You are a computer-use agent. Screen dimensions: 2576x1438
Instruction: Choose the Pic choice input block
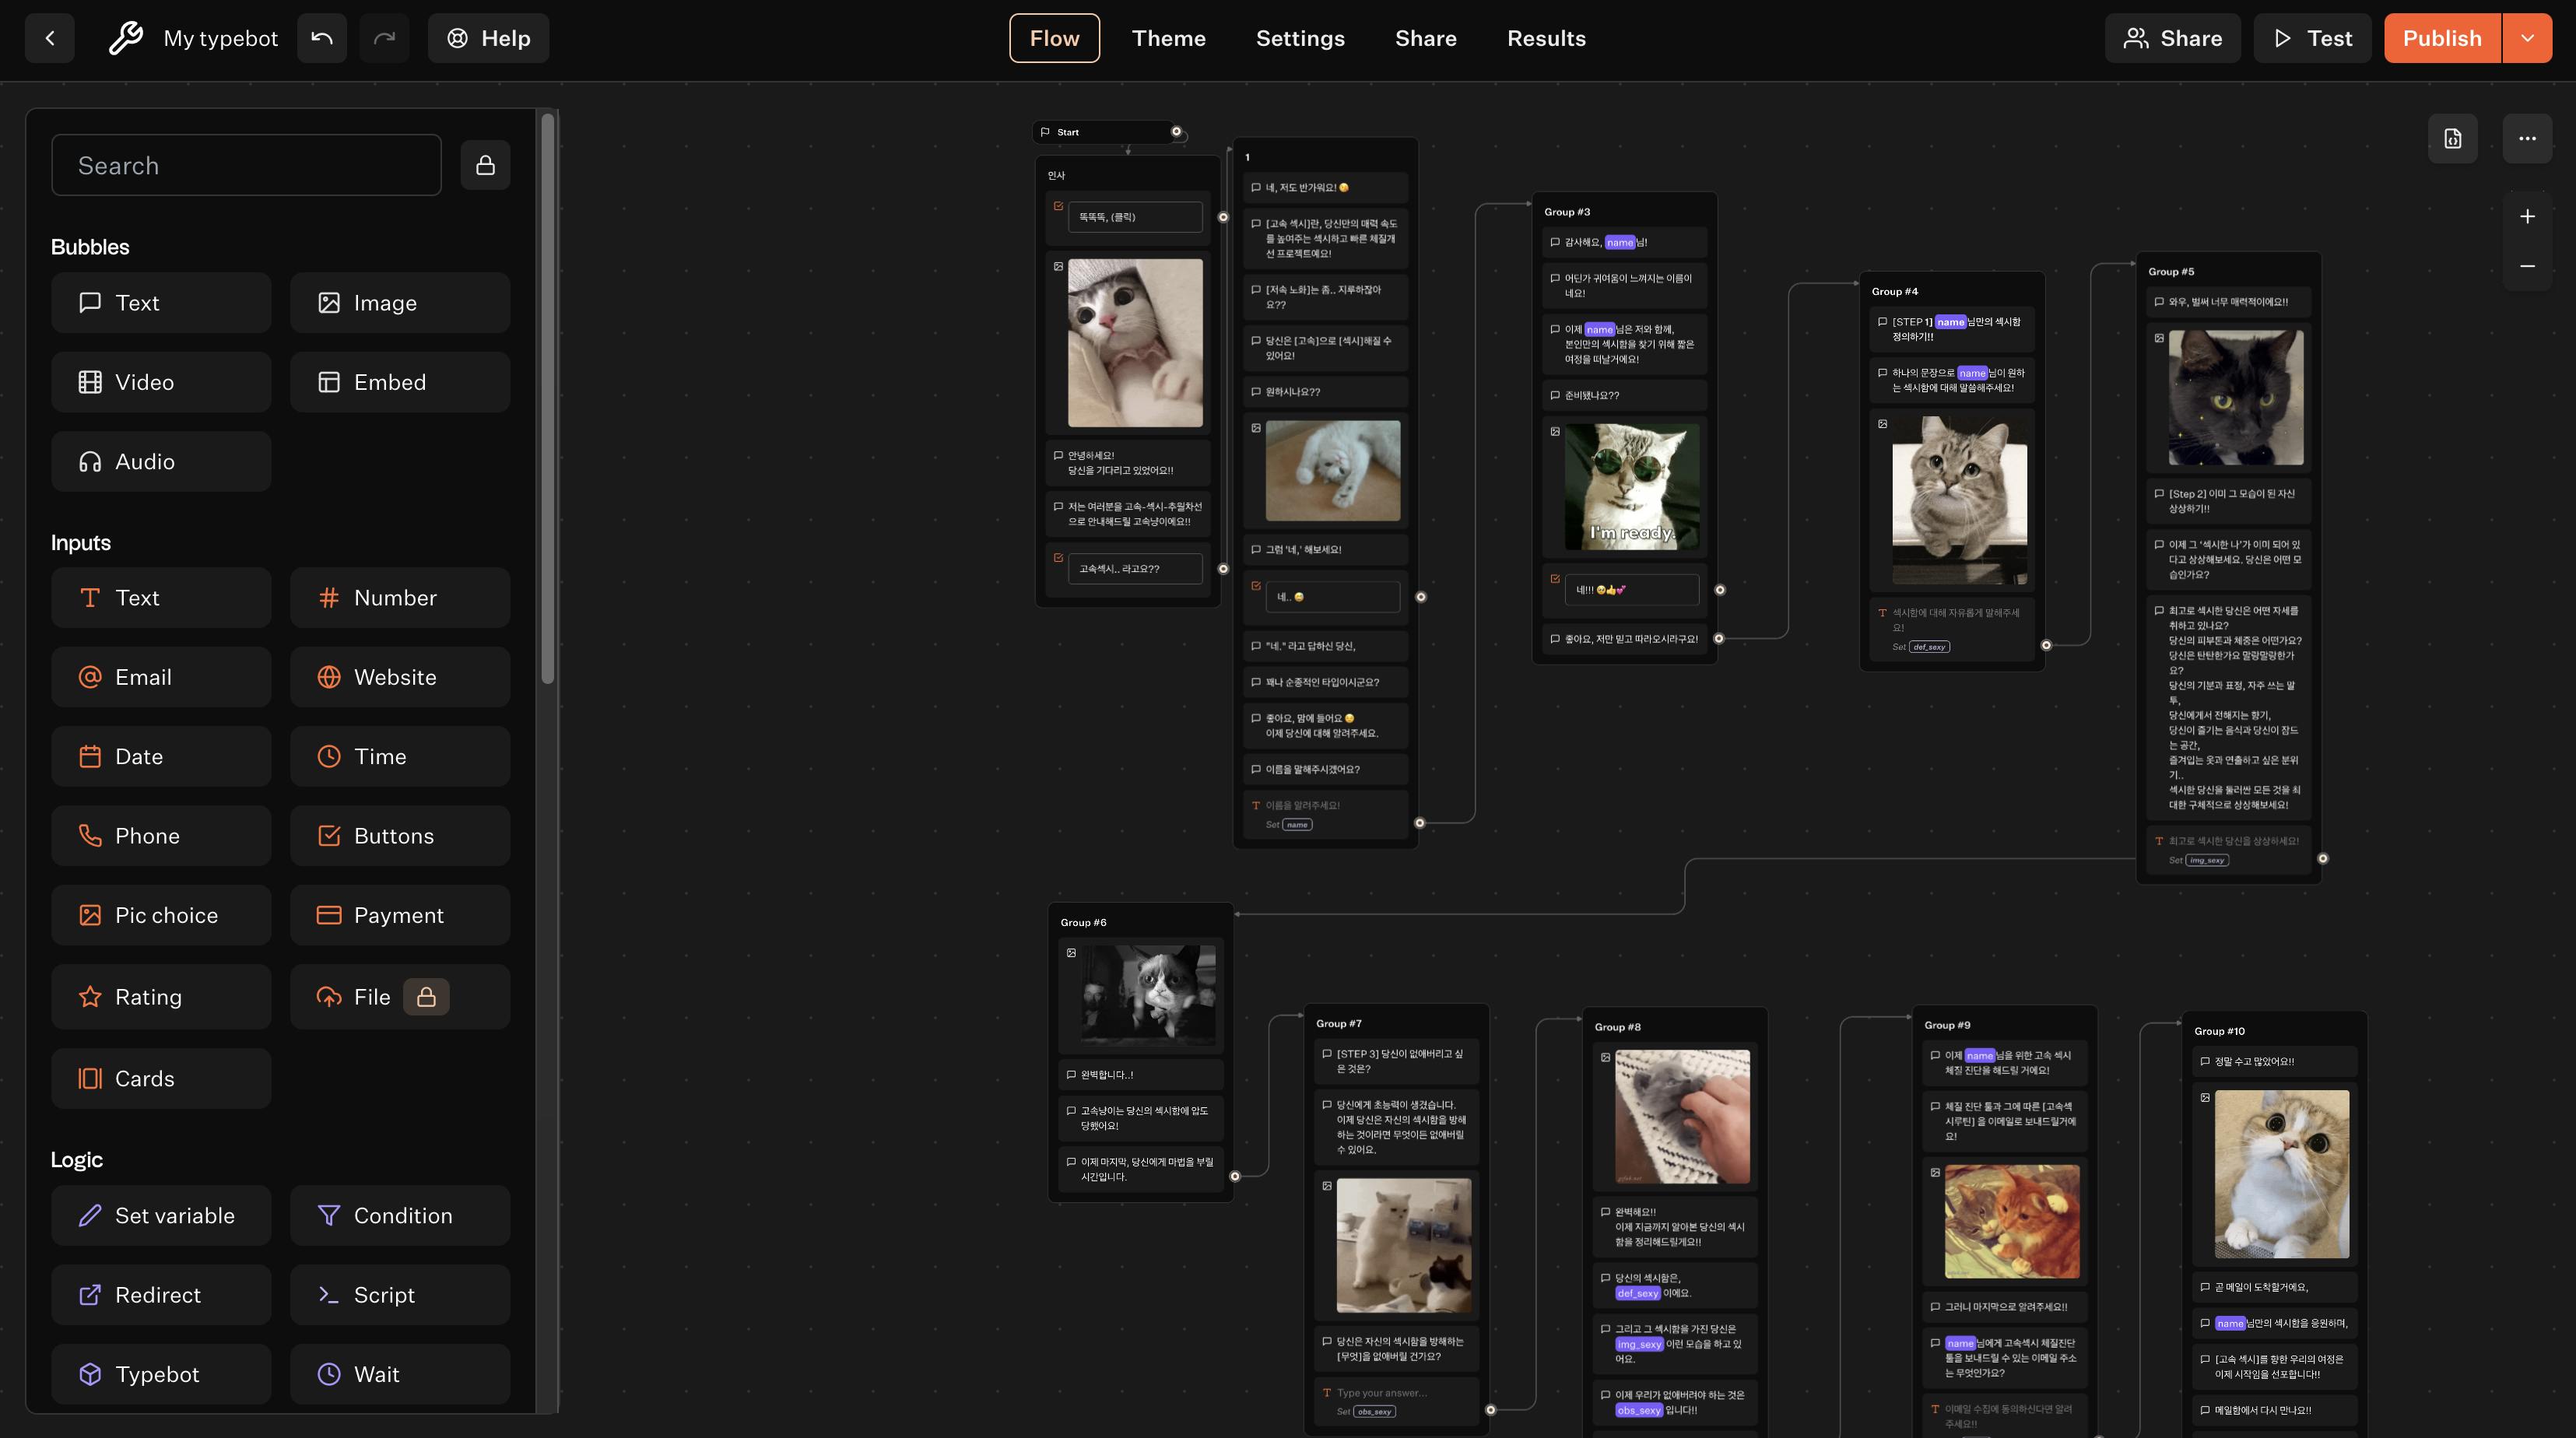(x=161, y=915)
